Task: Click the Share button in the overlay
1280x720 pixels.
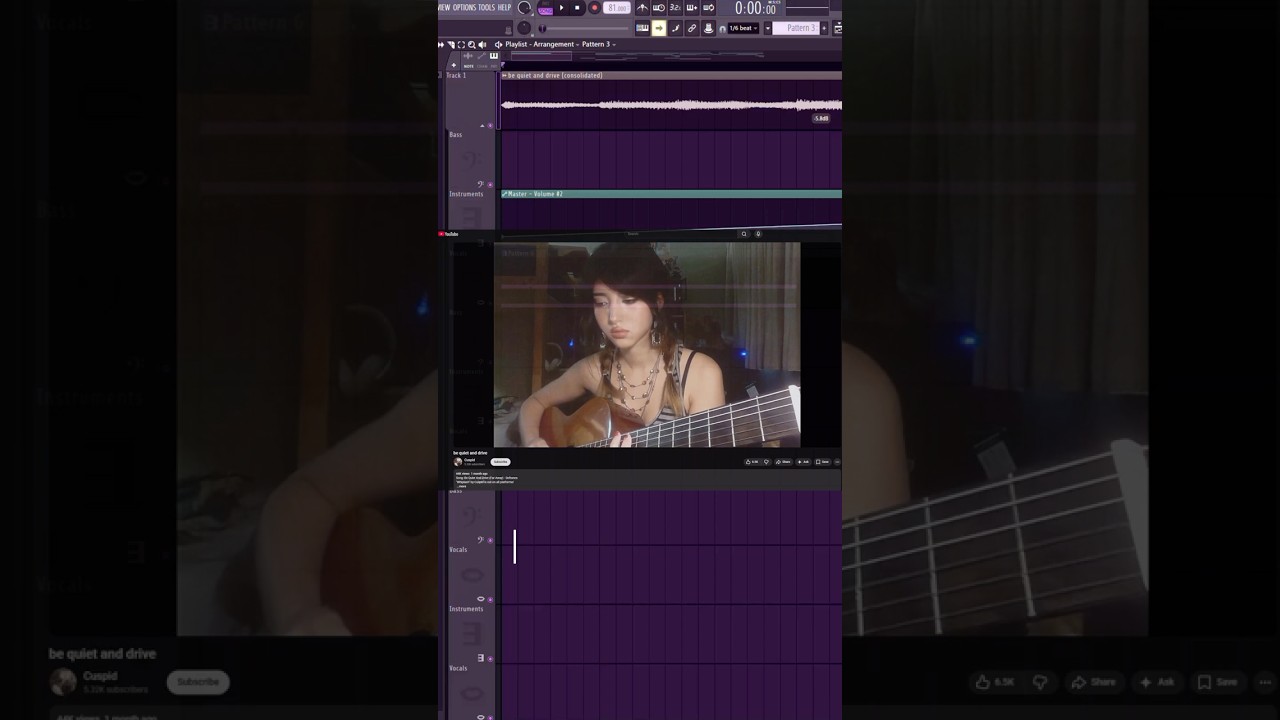Action: [x=784, y=462]
